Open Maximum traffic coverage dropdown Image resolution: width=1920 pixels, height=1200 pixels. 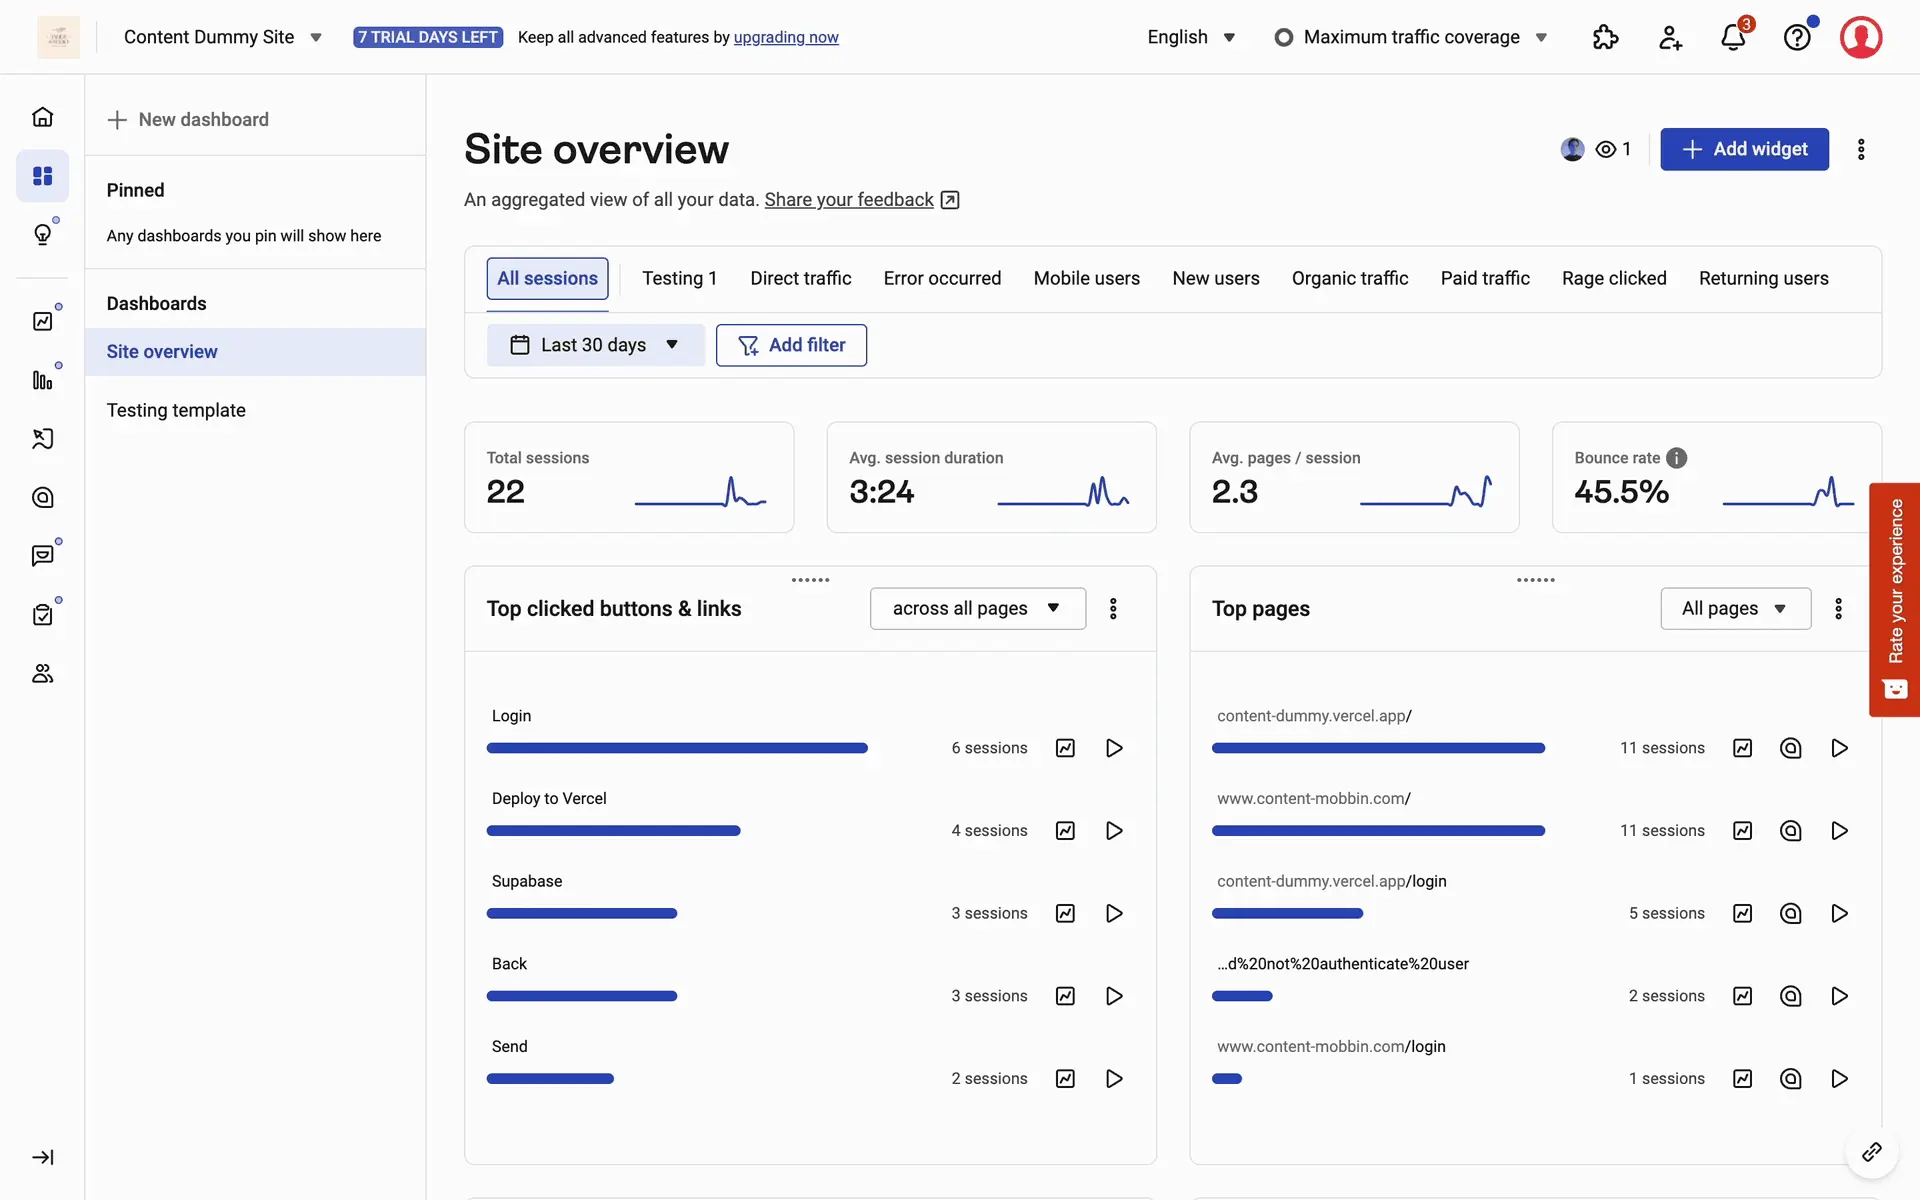1411,38
